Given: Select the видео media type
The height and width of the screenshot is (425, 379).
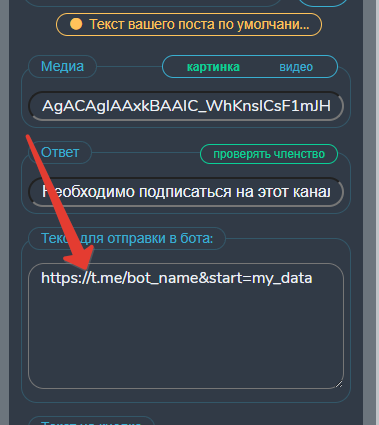Looking at the screenshot, I should click(296, 67).
